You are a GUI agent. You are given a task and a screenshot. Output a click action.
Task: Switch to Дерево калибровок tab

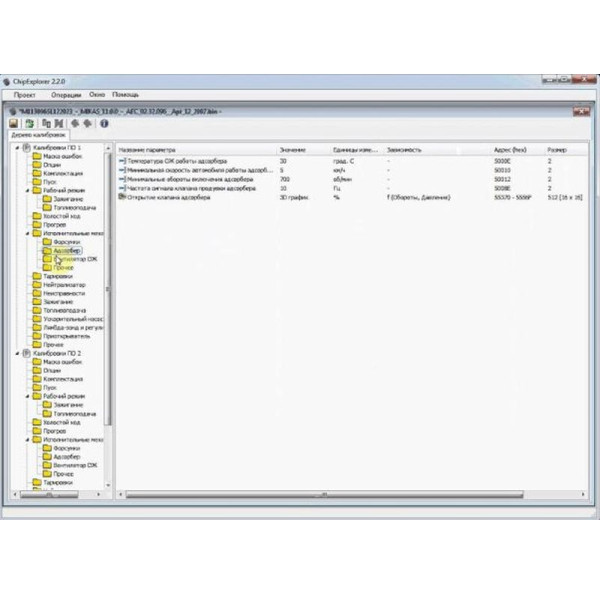pyautogui.click(x=39, y=135)
